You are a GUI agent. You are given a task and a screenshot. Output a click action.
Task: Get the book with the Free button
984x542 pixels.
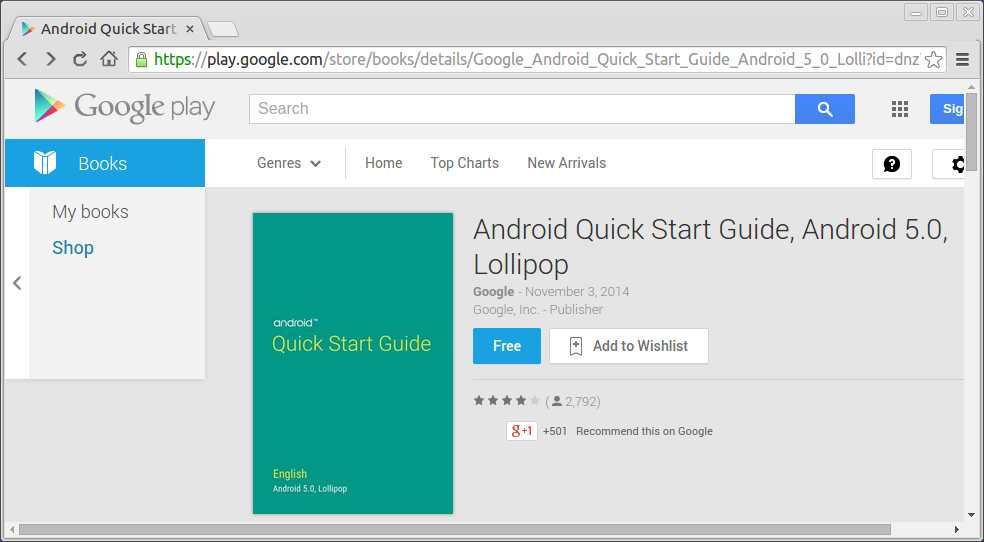point(507,346)
